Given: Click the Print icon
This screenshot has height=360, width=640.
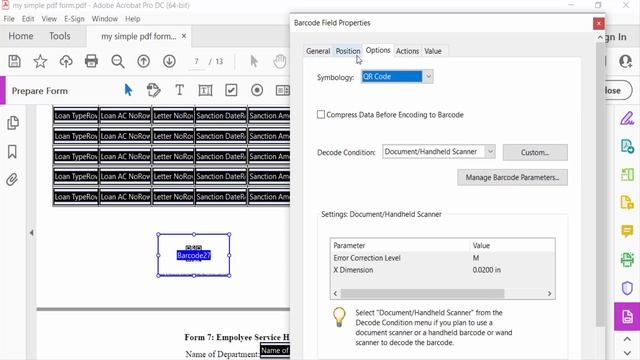Looking at the screenshot, I should (x=91, y=61).
